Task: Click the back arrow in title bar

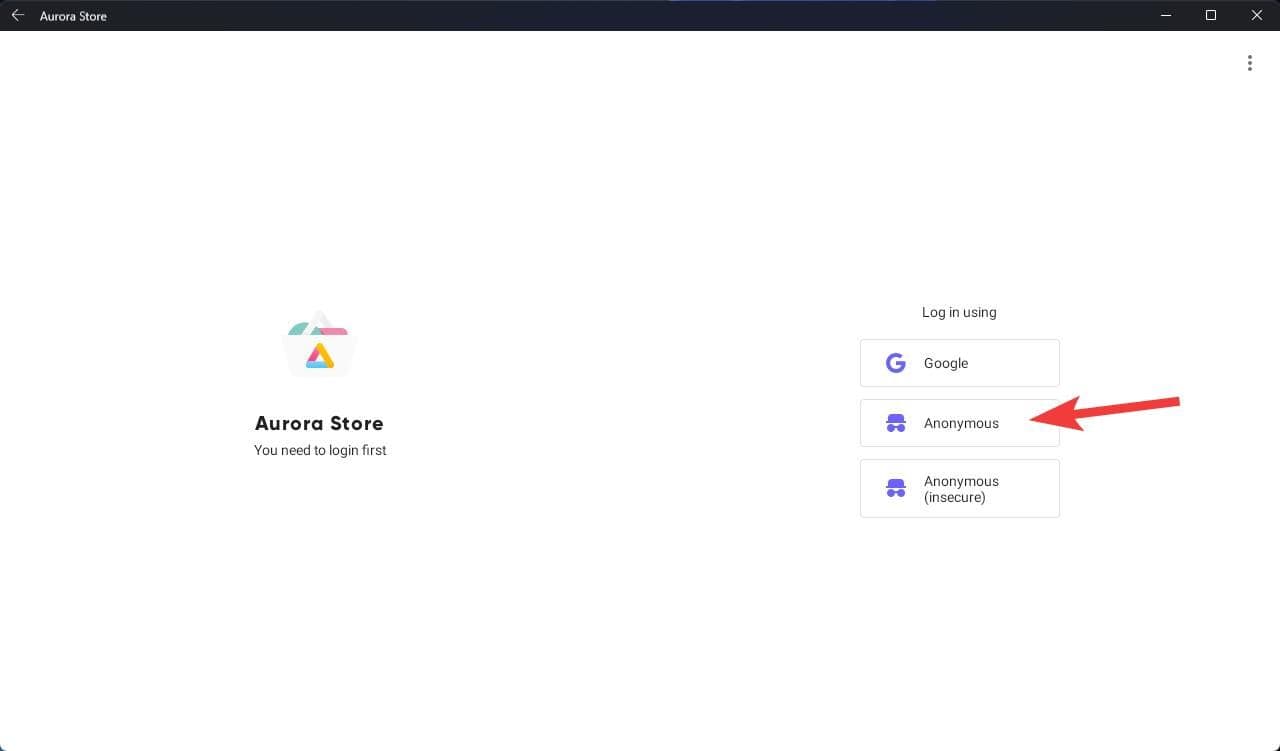Action: click(x=17, y=15)
